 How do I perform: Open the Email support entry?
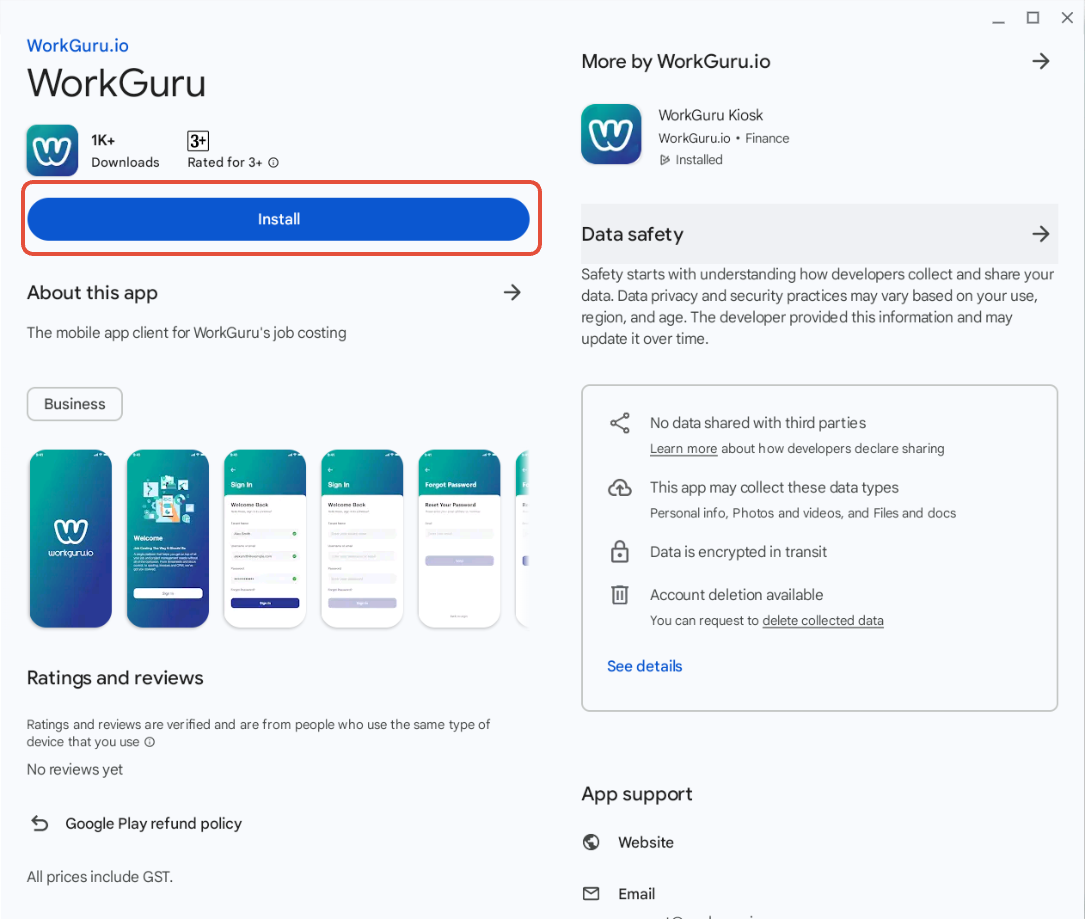tap(636, 893)
